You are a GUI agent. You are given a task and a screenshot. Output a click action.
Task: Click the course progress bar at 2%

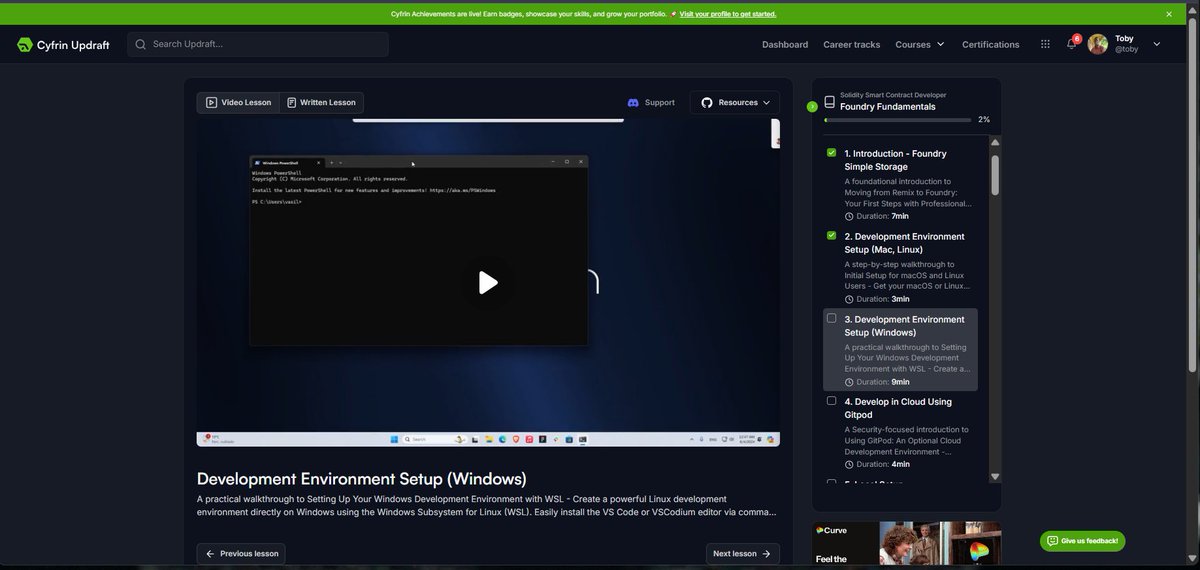(x=898, y=120)
